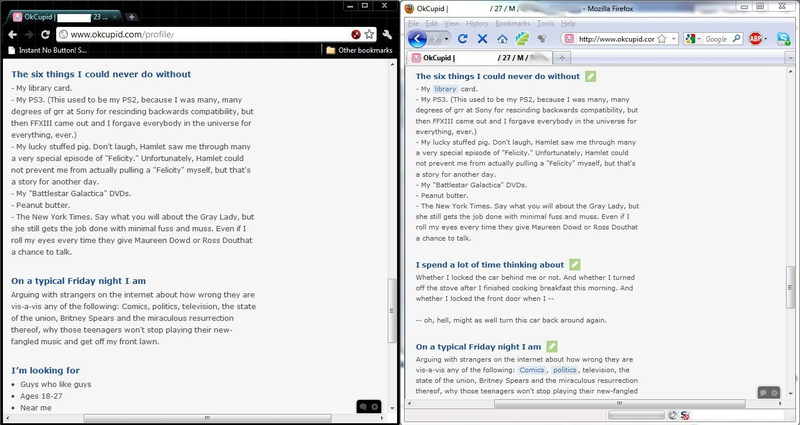Reload the page in Firefox
Viewport: 800px width, 425px height.
(x=463, y=39)
